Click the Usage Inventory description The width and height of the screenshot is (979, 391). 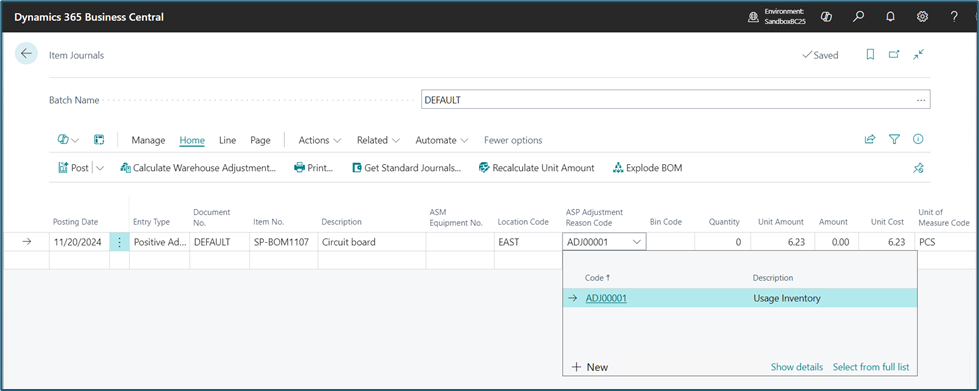(x=786, y=298)
